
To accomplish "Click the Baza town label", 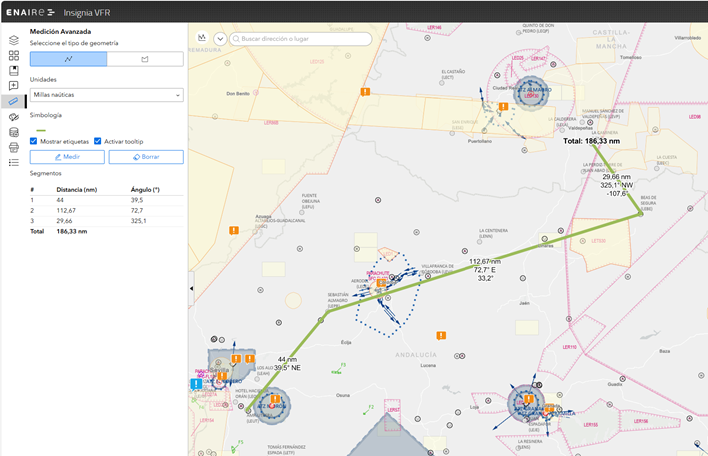I will coord(664,351).
